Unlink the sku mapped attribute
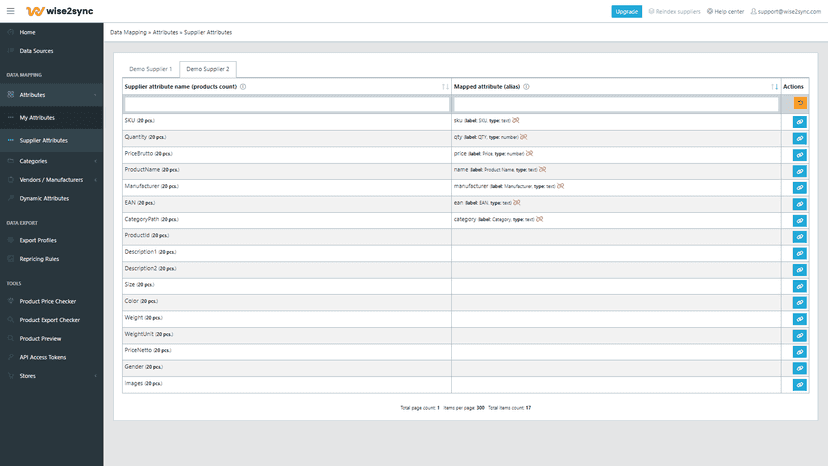This screenshot has width=828, height=466. pyautogui.click(x=516, y=120)
